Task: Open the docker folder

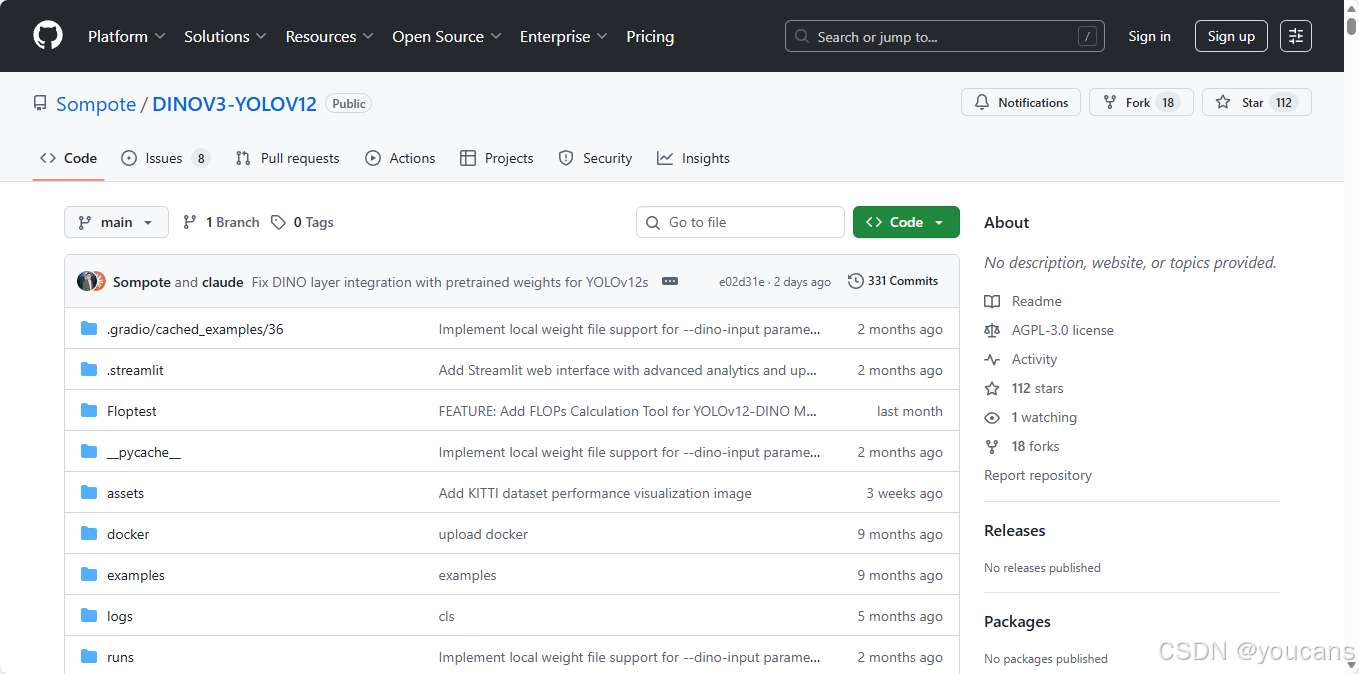Action: (128, 534)
